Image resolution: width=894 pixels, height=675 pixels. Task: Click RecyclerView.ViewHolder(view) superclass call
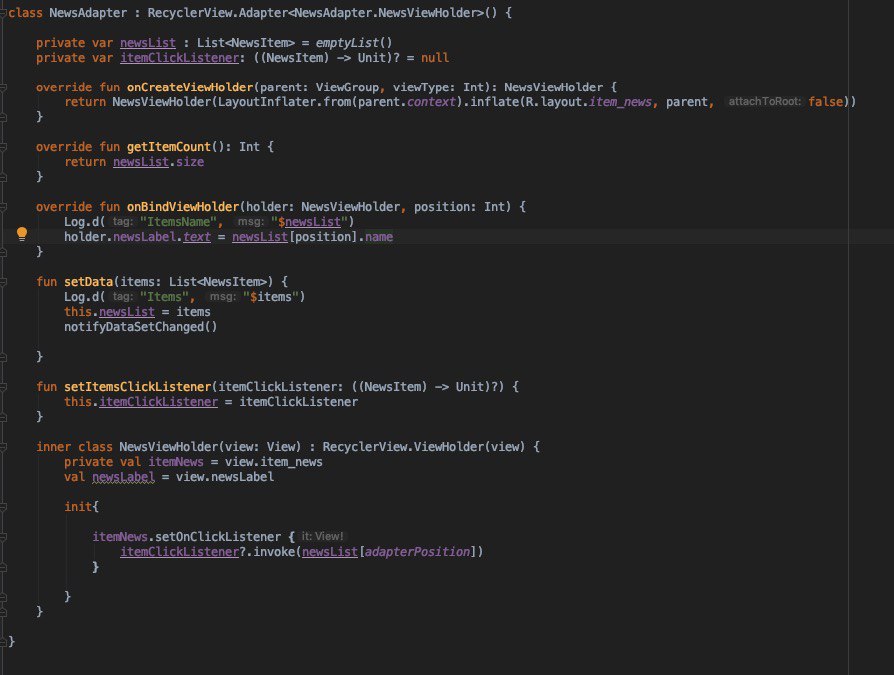[423, 447]
